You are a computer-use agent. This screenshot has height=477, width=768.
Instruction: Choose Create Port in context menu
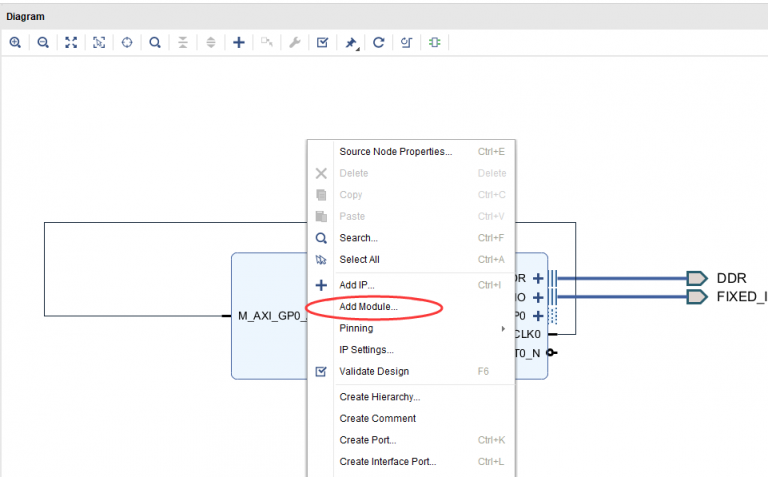pyautogui.click(x=367, y=440)
